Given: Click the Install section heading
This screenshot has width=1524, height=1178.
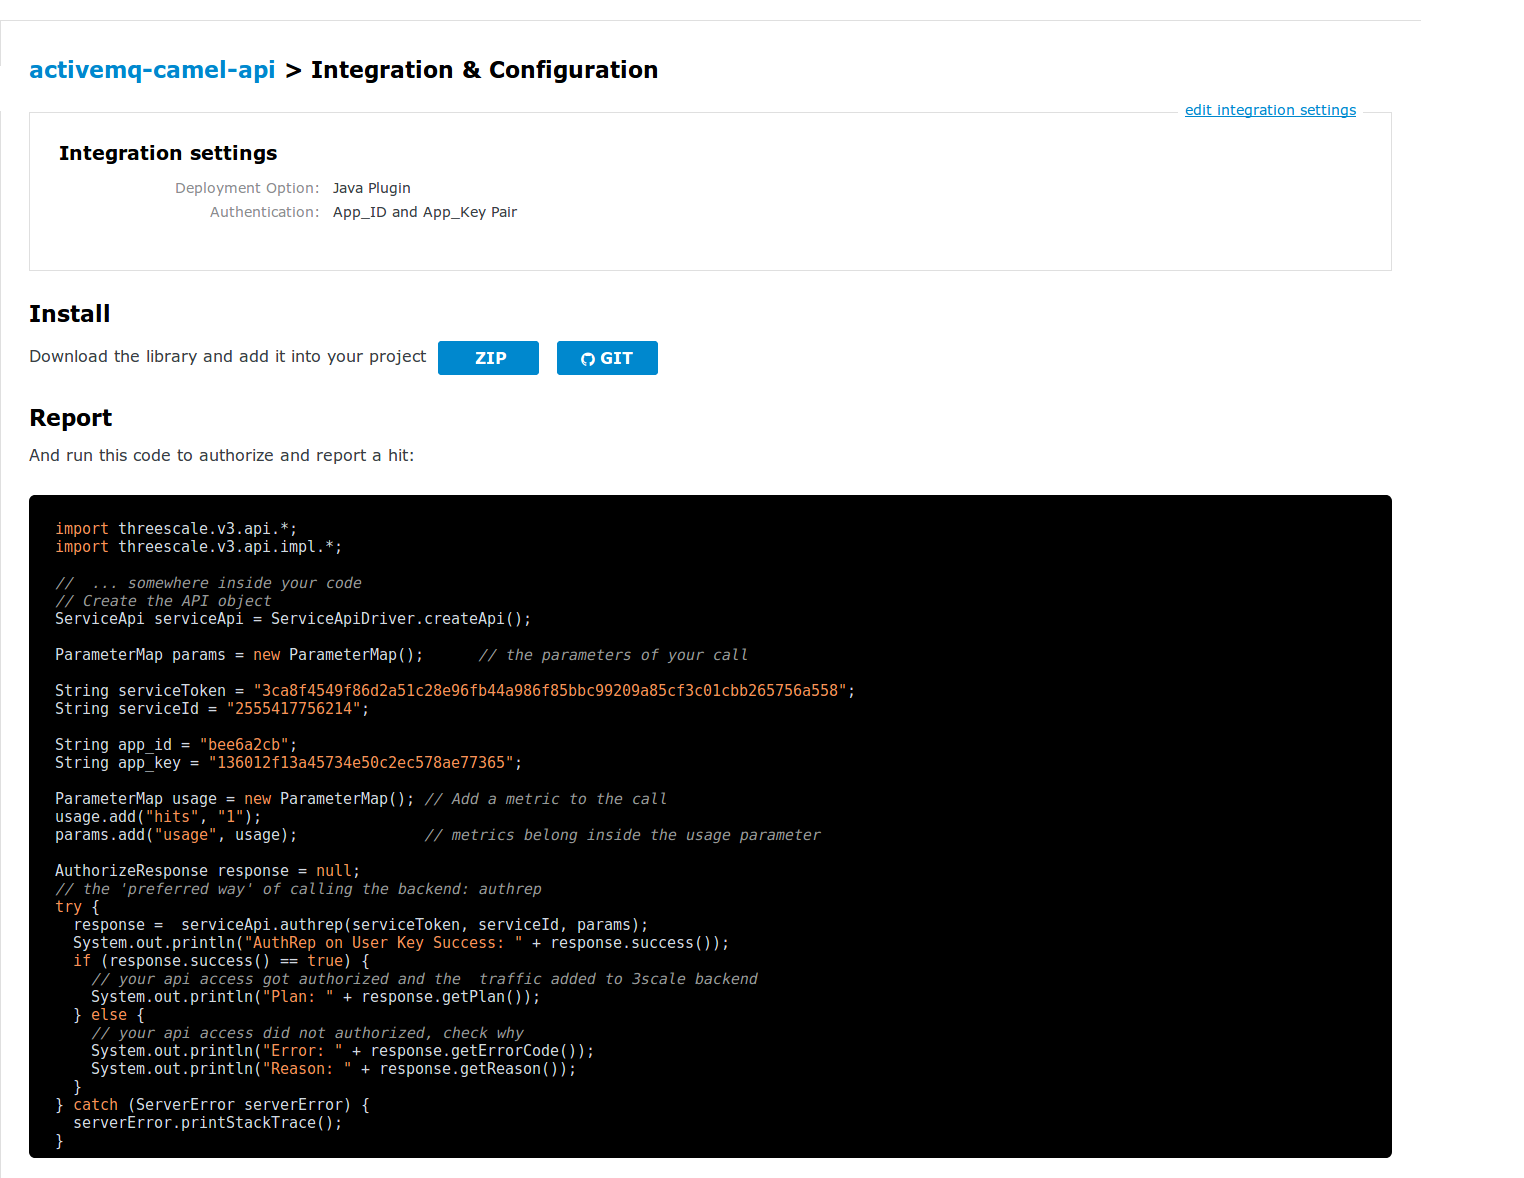Looking at the screenshot, I should (69, 314).
